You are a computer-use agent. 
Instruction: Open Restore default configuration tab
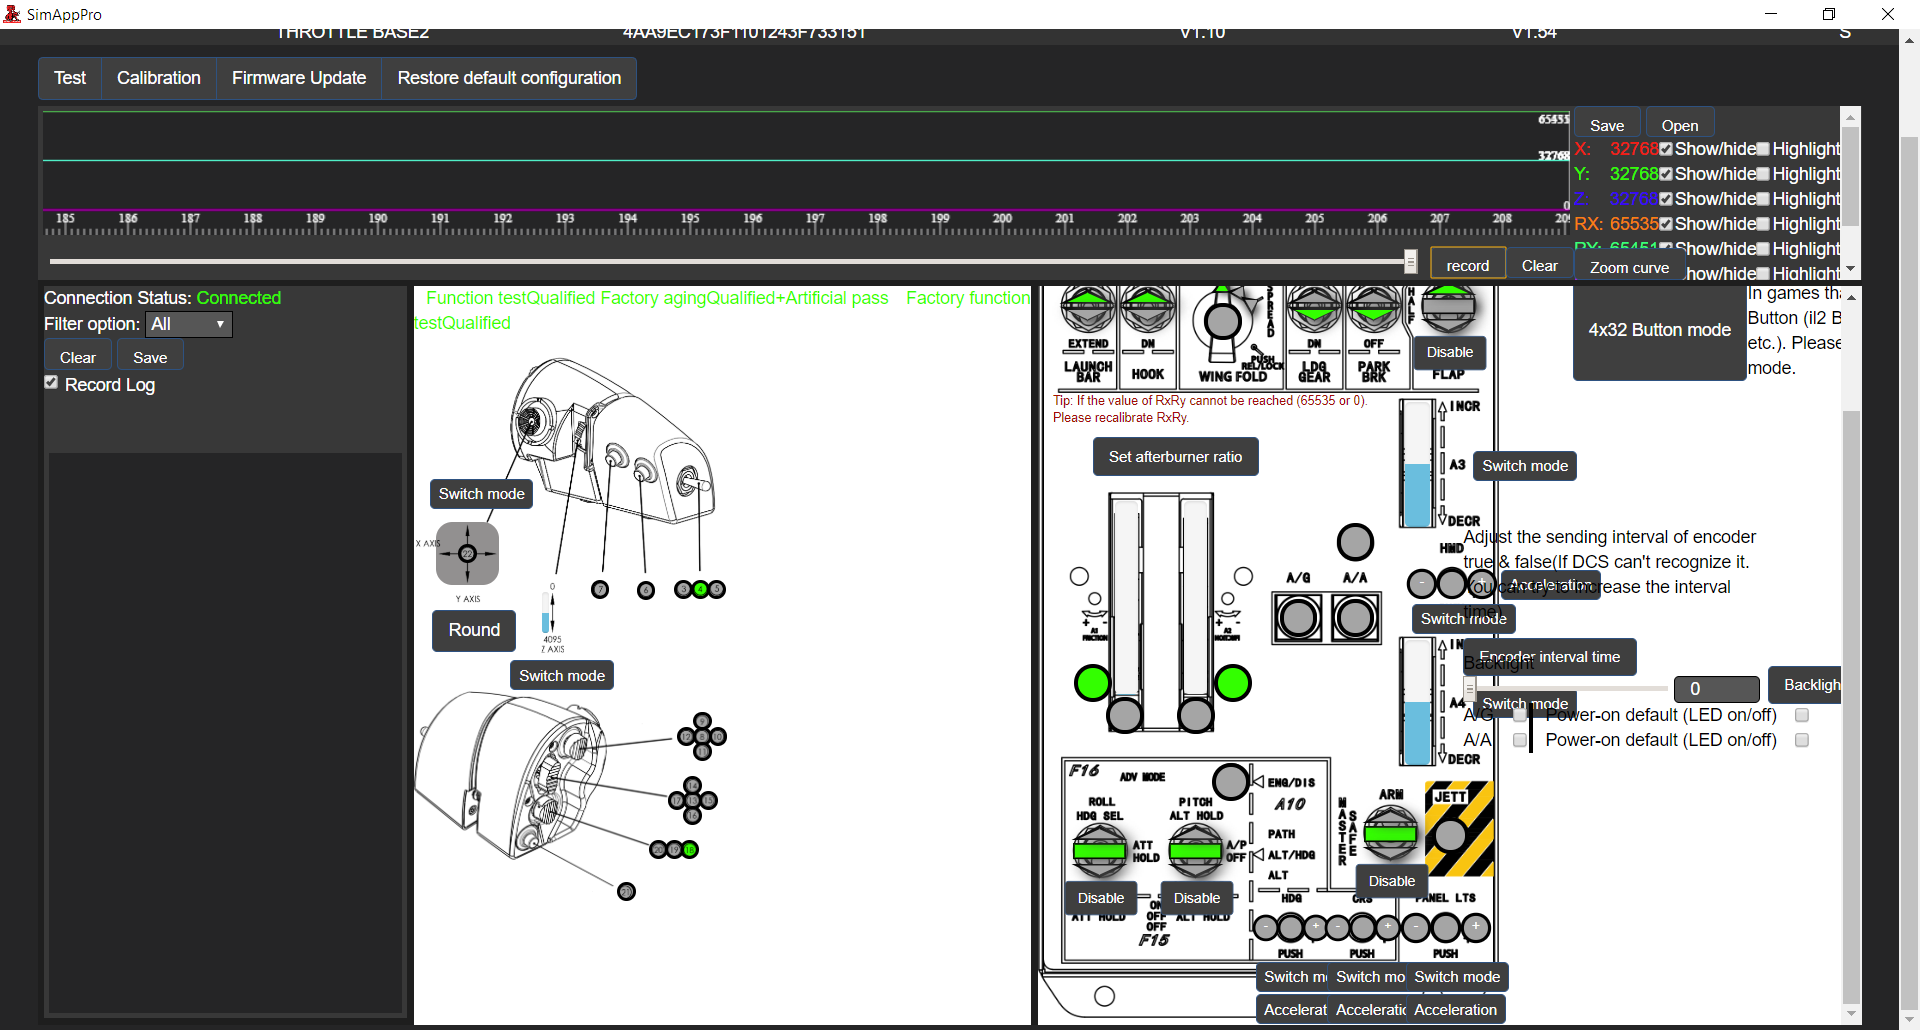pyautogui.click(x=509, y=78)
